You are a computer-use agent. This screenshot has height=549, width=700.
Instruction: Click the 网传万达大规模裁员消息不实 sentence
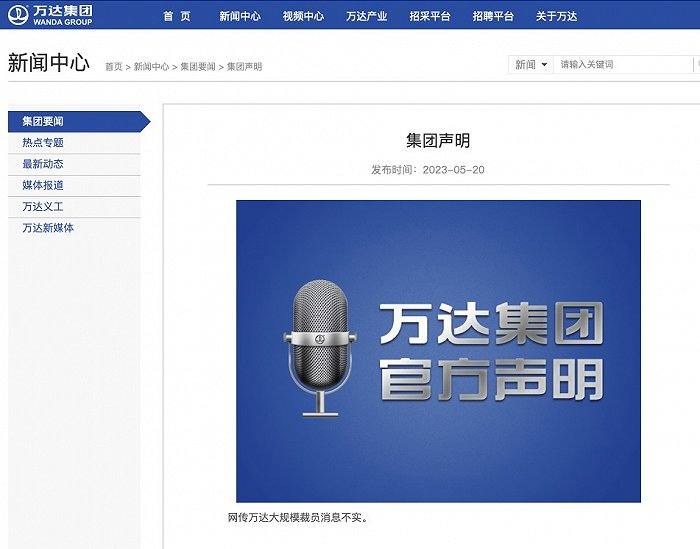coord(298,518)
